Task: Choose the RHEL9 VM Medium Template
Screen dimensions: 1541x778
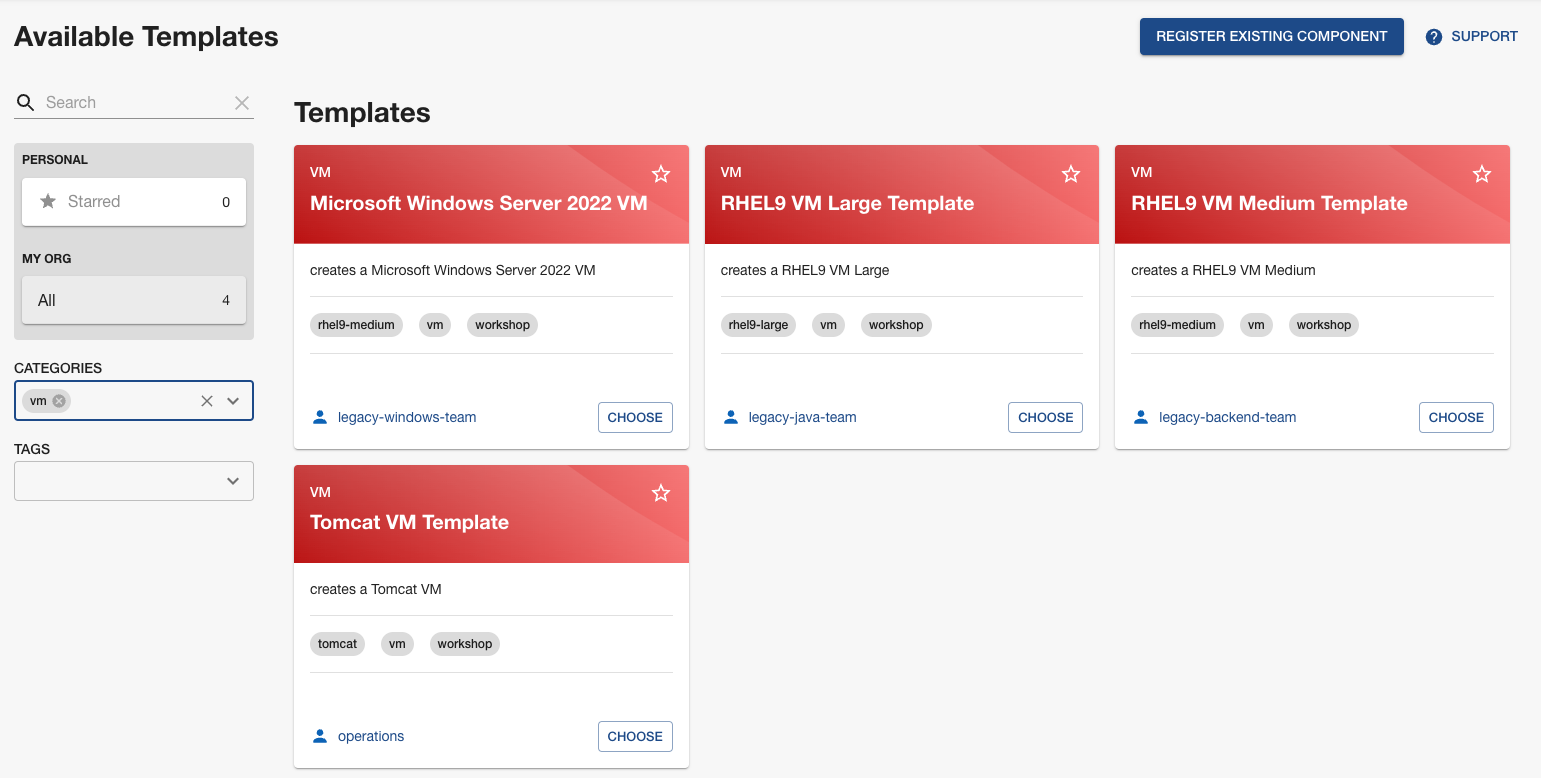Action: click(1456, 417)
